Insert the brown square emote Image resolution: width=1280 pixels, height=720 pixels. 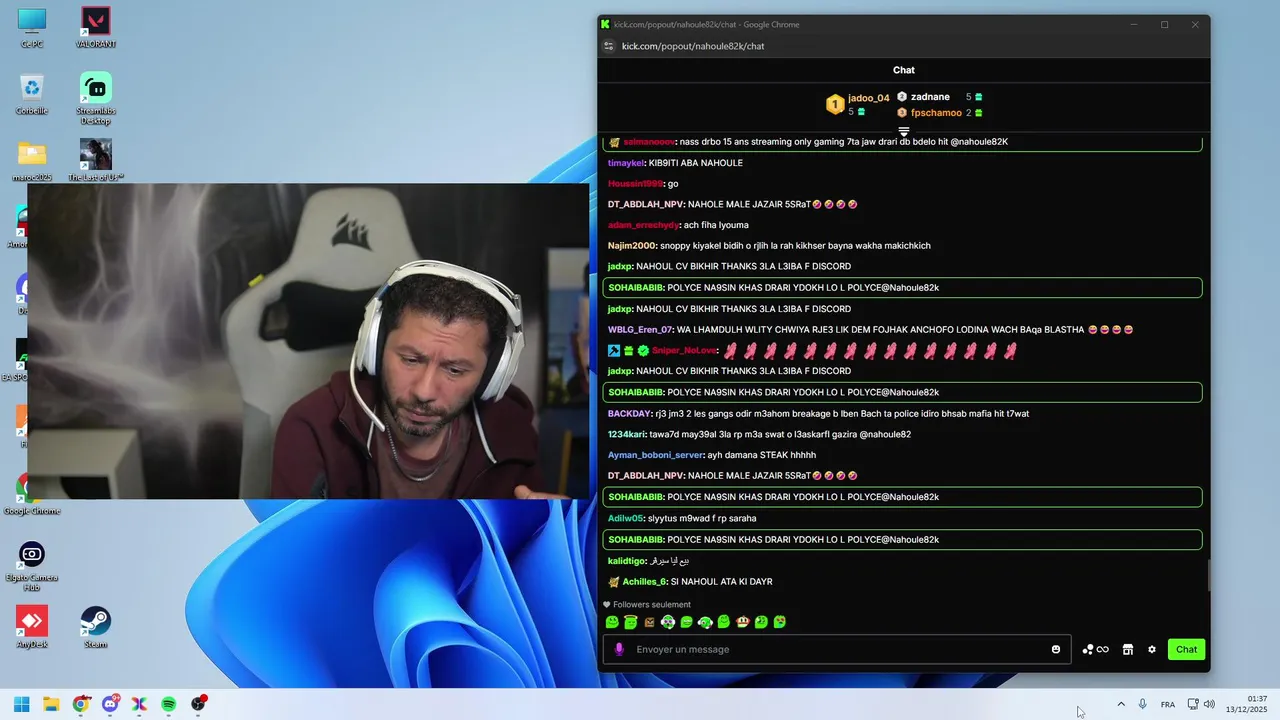[x=649, y=622]
